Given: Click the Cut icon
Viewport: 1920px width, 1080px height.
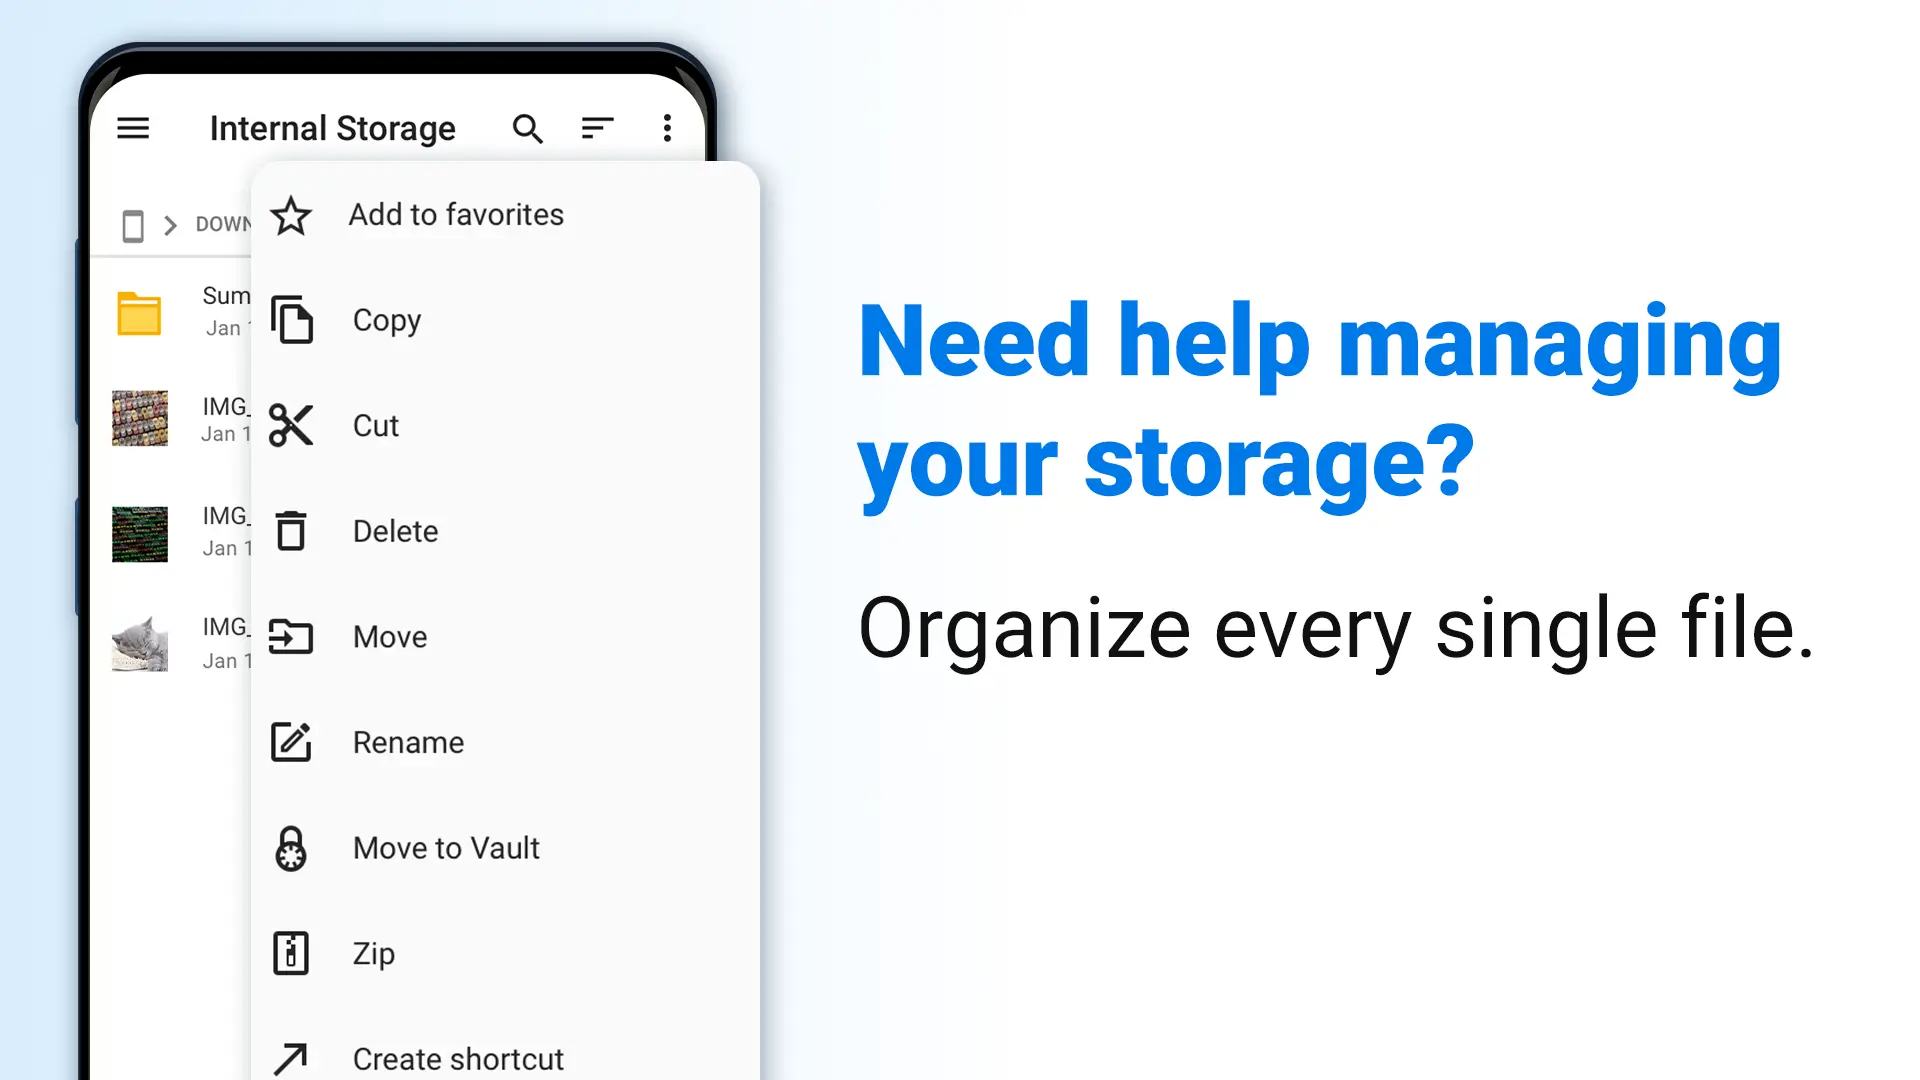Looking at the screenshot, I should (290, 425).
